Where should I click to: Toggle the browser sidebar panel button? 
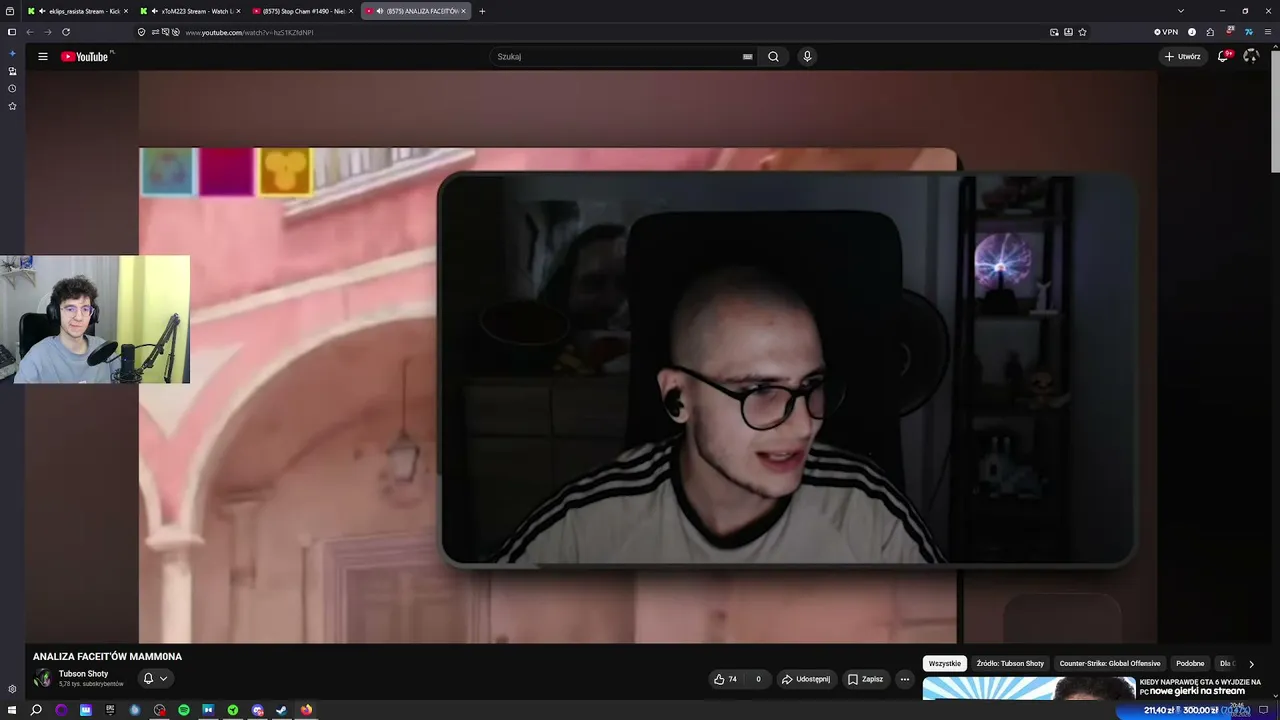(12, 32)
